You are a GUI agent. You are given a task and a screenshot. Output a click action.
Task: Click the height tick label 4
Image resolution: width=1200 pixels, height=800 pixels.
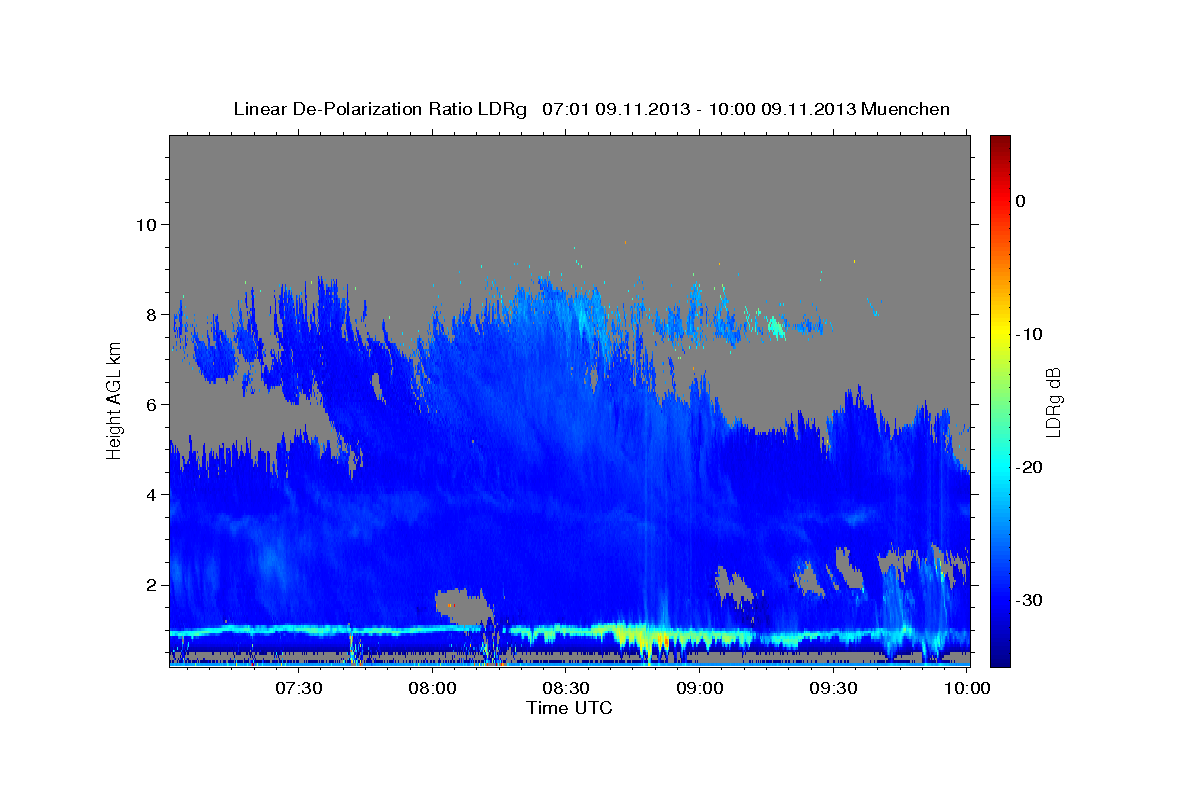[152, 494]
